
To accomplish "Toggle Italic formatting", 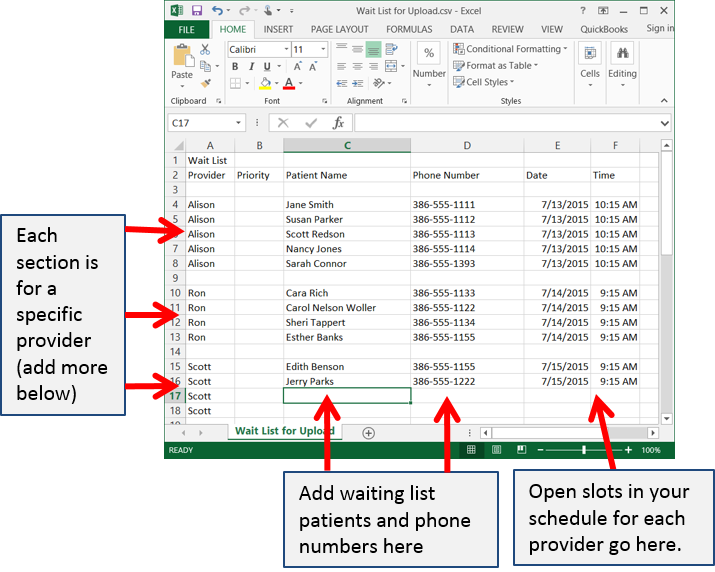I will point(251,67).
